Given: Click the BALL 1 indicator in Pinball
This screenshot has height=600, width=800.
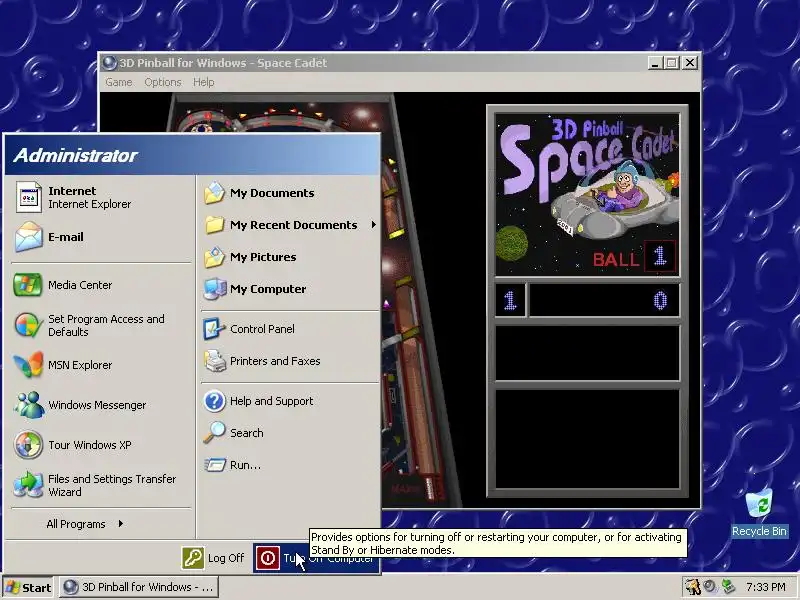Looking at the screenshot, I should 634,257.
